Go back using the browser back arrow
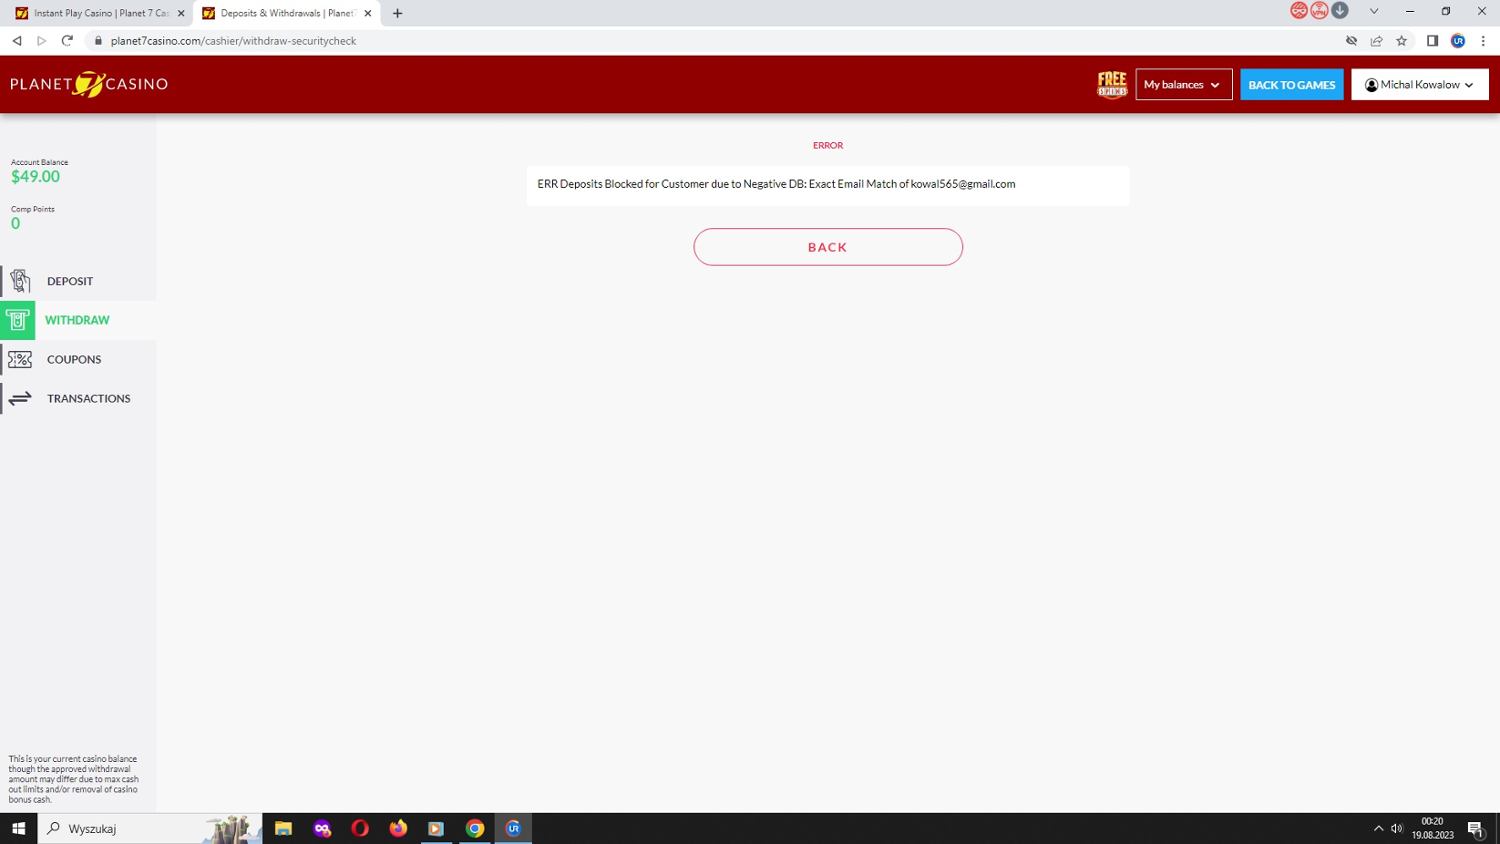 17,41
